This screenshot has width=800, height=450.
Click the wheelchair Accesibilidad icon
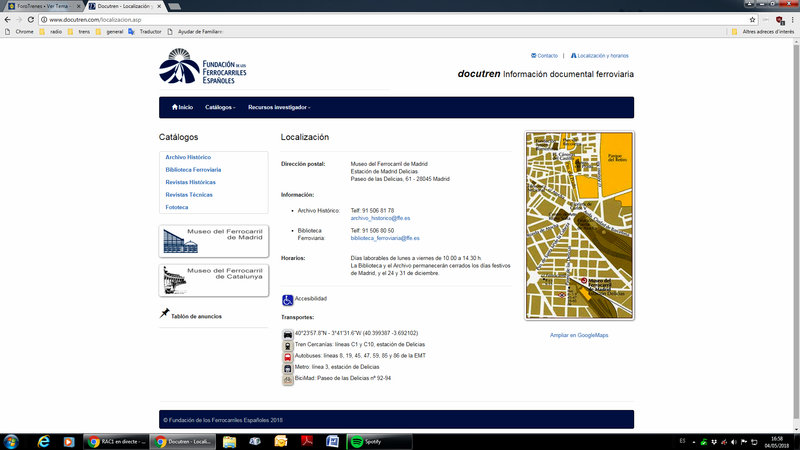287,300
